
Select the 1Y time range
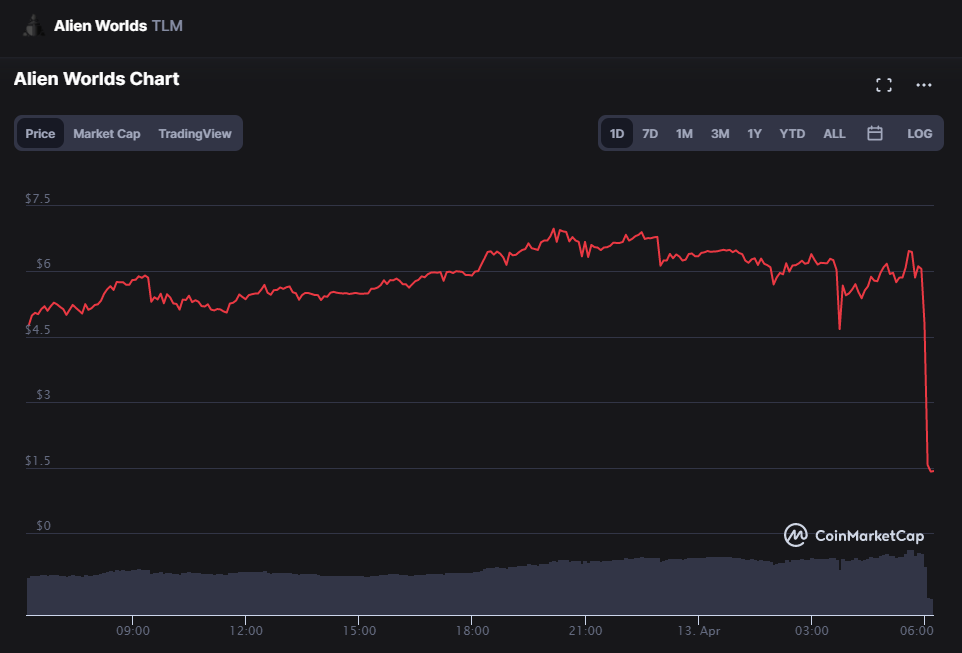pyautogui.click(x=754, y=133)
